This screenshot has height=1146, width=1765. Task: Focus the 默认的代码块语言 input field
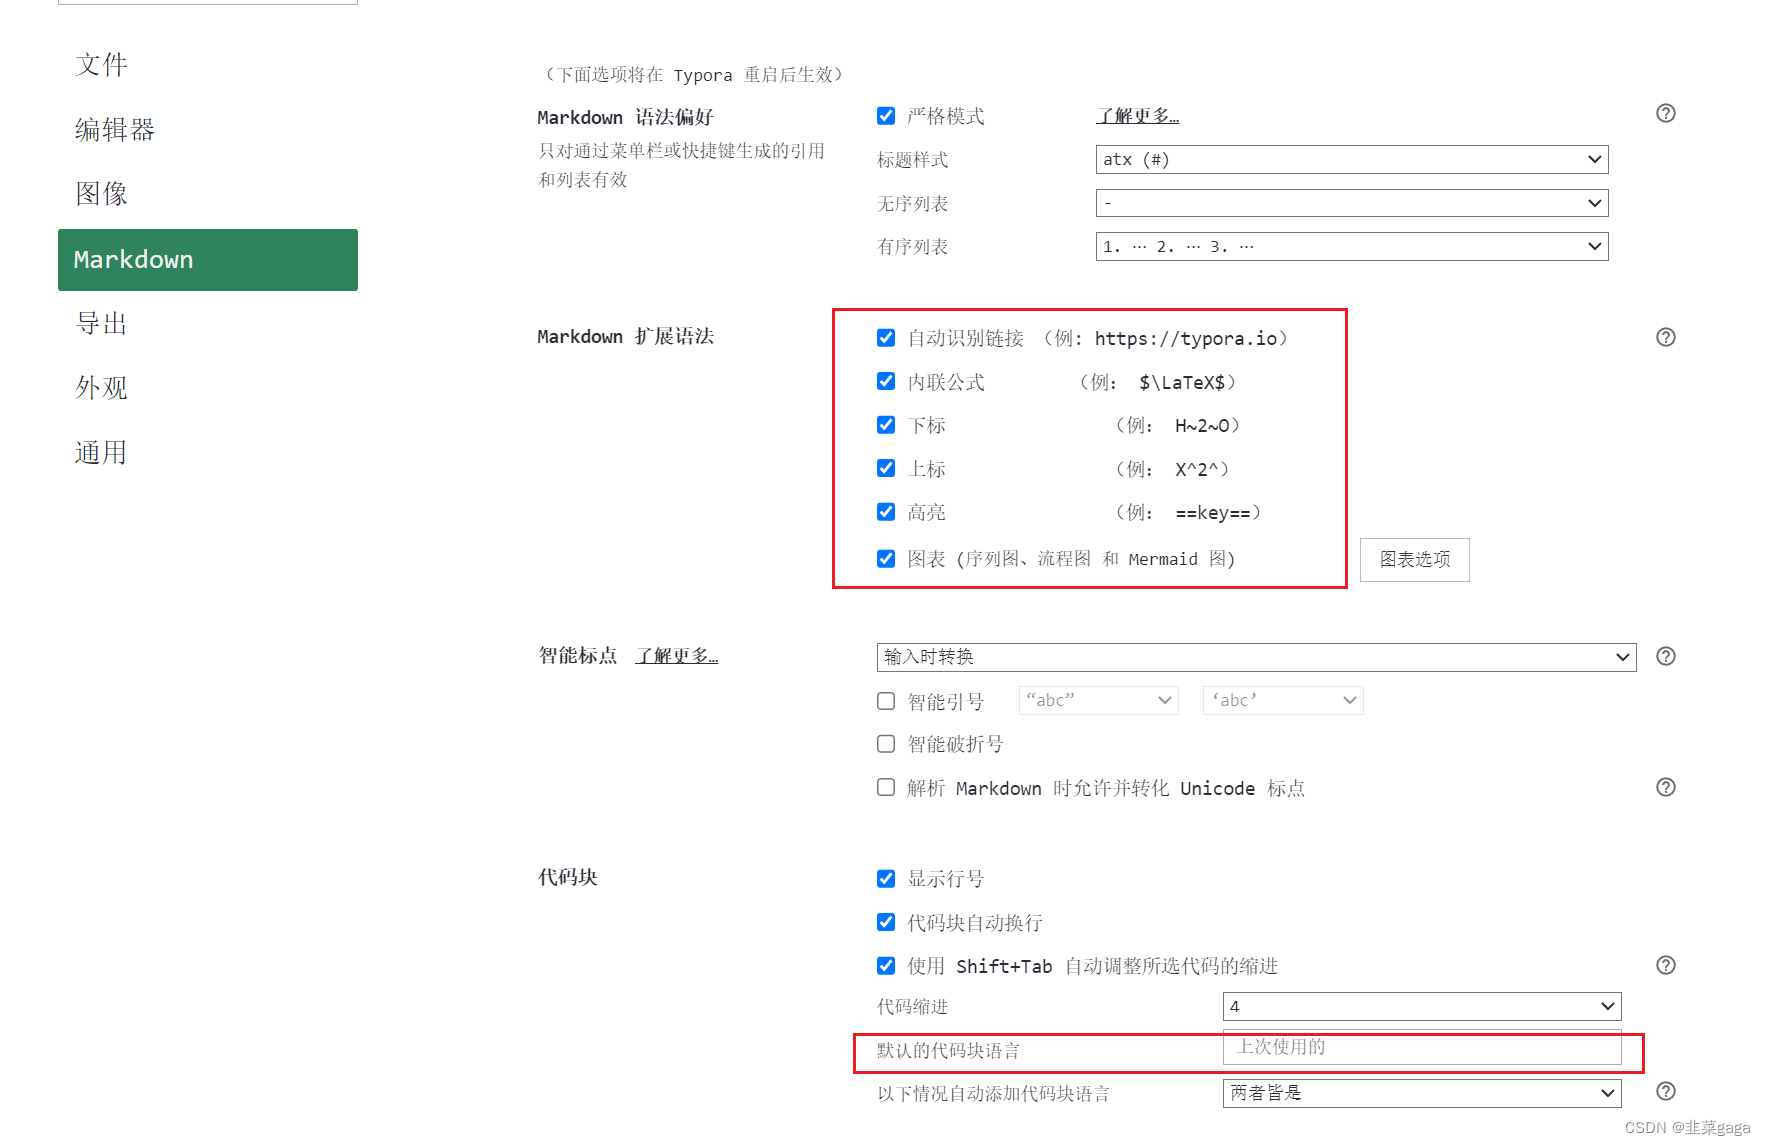[x=1422, y=1047]
